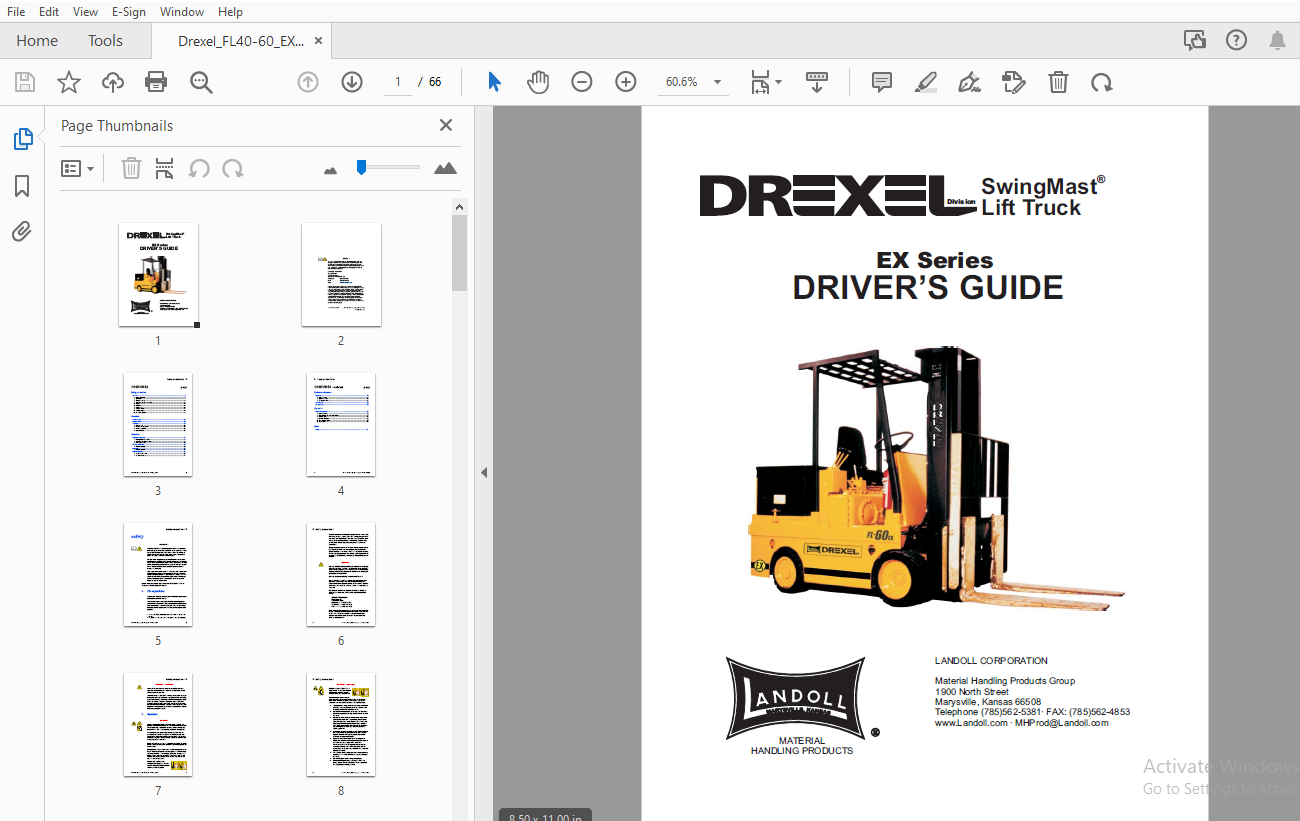Open the find text magnifier tool
1300x821 pixels.
click(x=201, y=82)
